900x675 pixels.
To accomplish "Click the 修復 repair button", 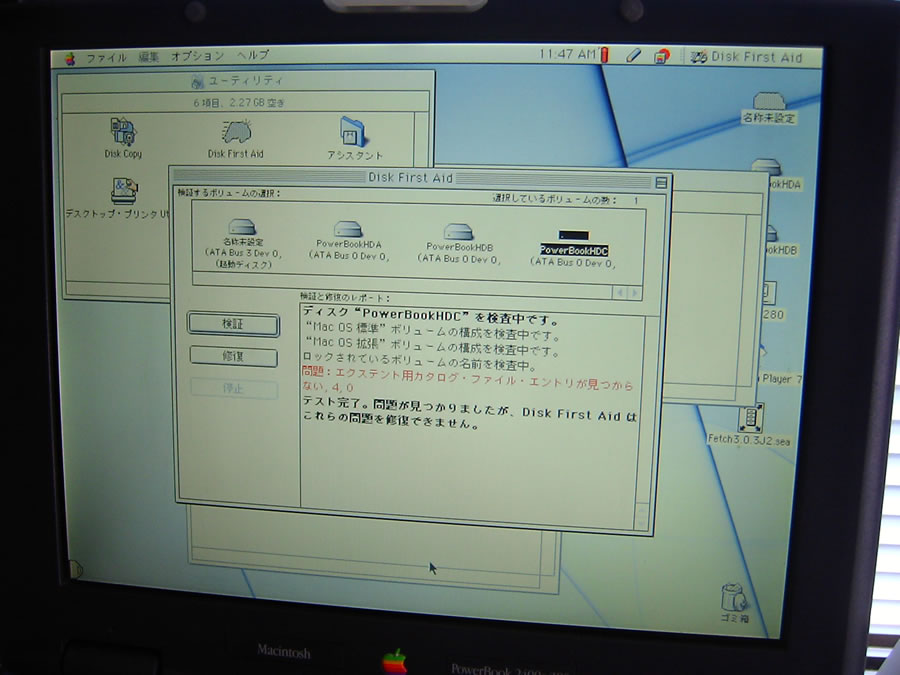I will (x=233, y=356).
